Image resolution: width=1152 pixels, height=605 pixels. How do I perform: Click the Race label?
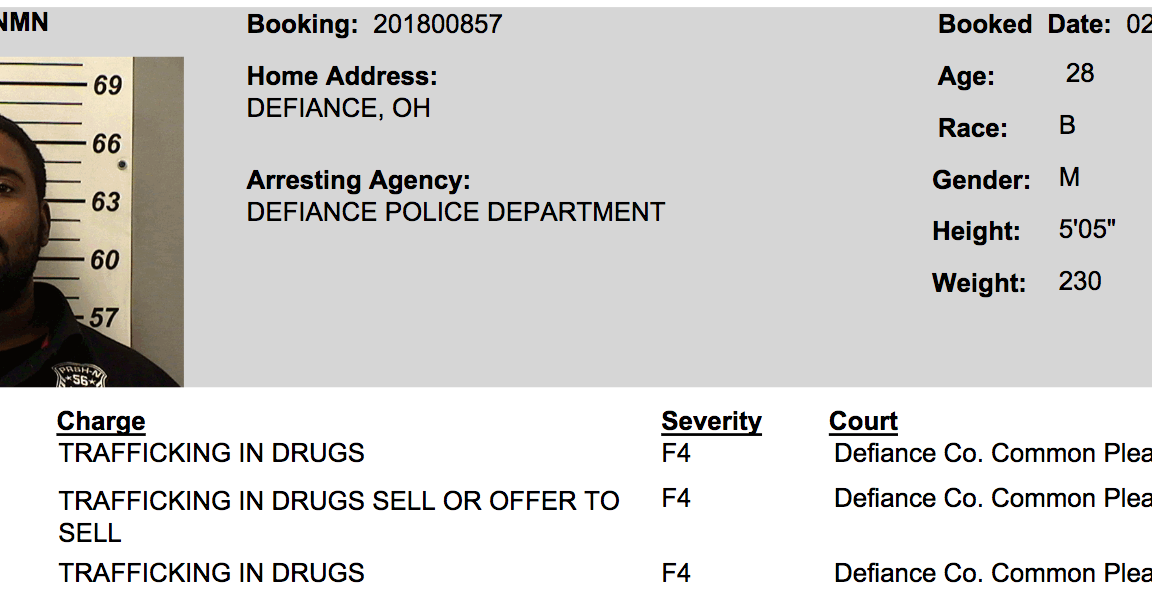coord(972,129)
